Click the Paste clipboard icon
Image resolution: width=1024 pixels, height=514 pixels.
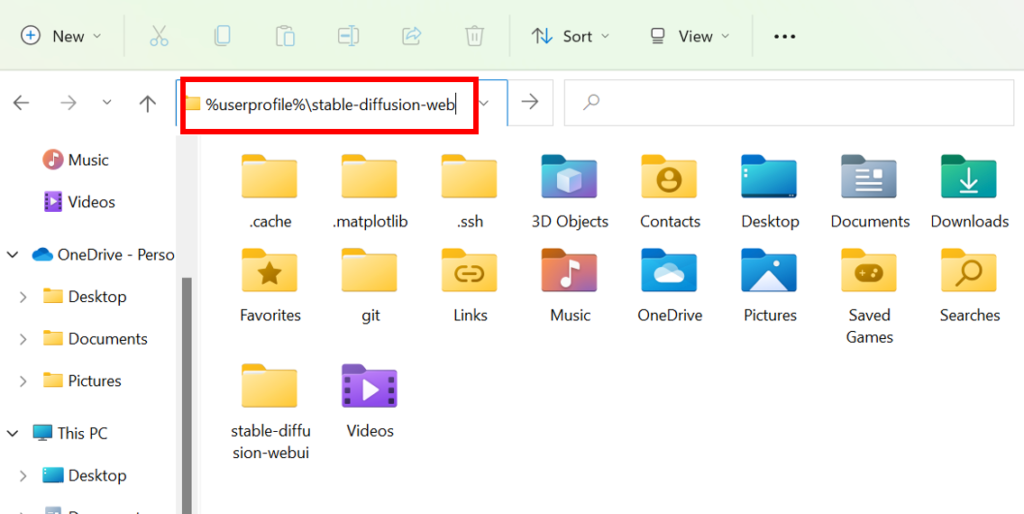[x=285, y=36]
